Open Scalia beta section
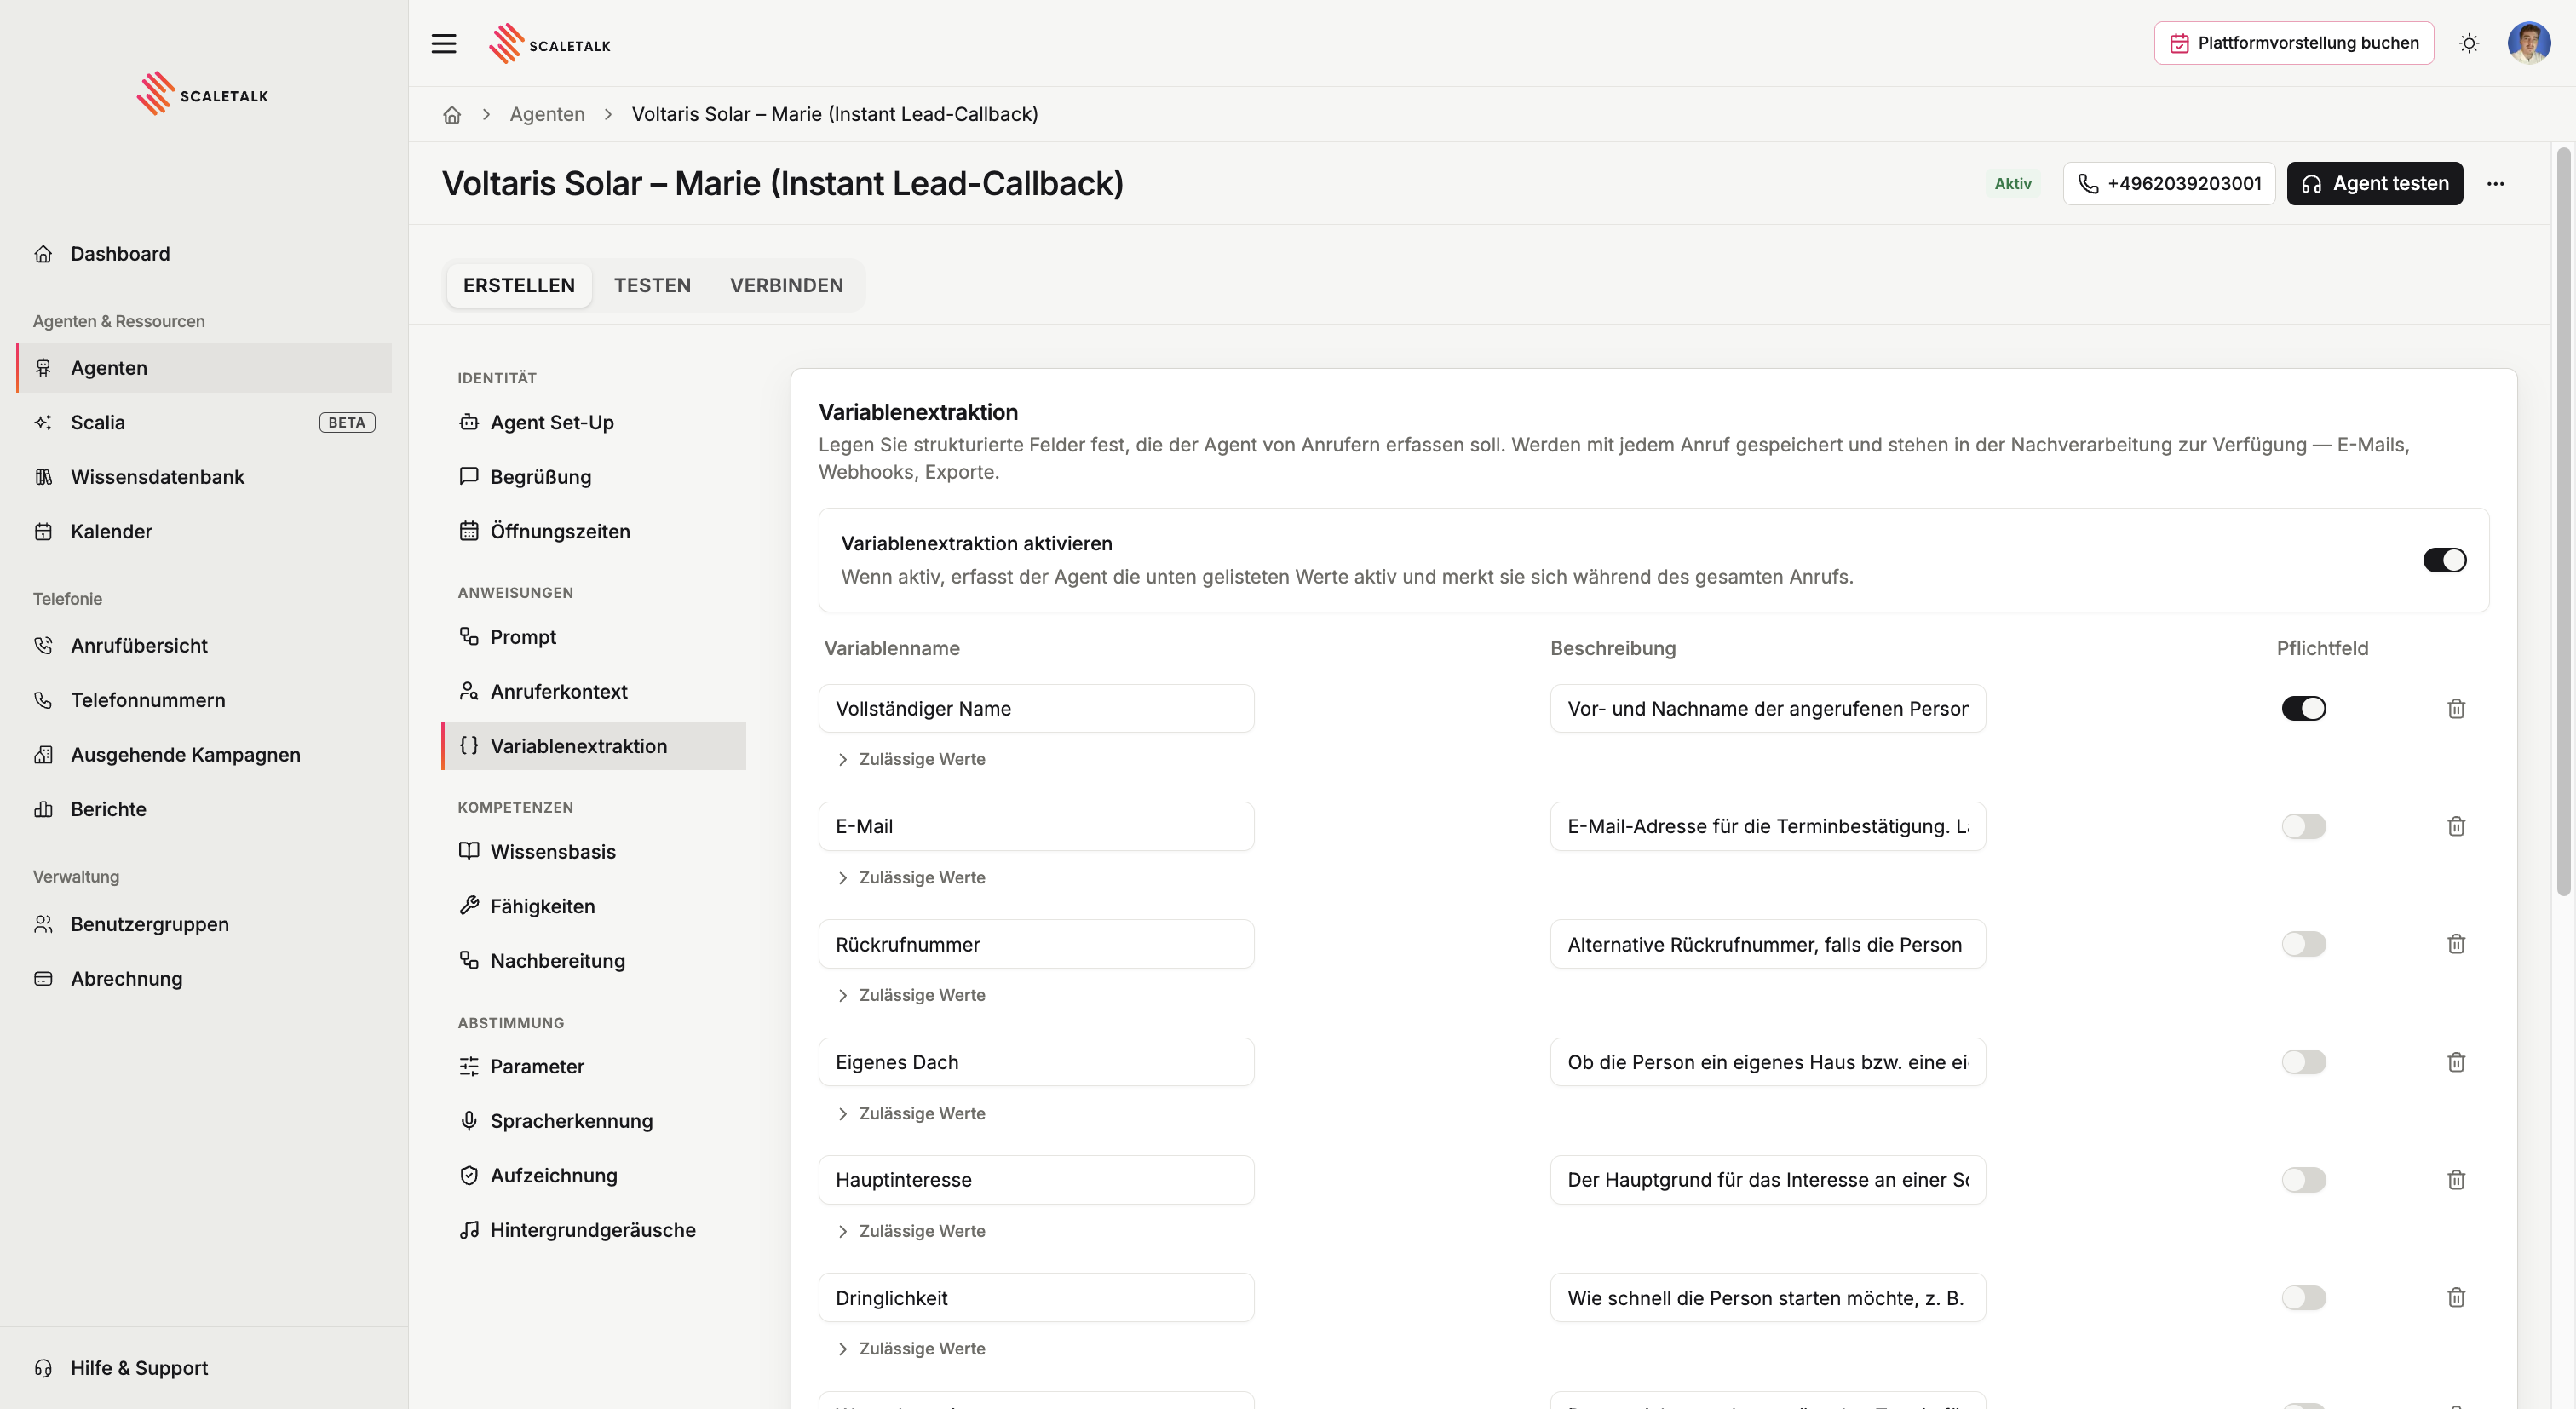 [204, 423]
